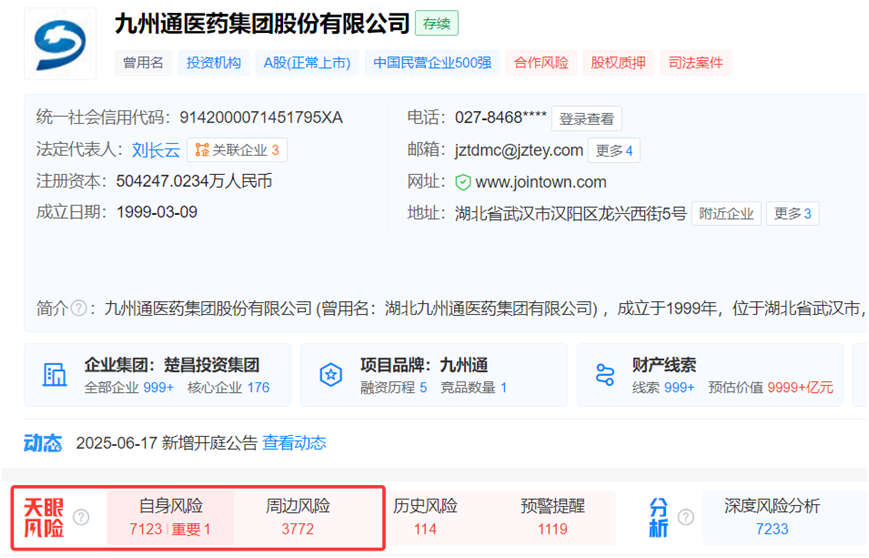Image resolution: width=869 pixels, height=558 pixels.
Task: Click the credit code 9142000071451795XA
Action: pos(261,117)
